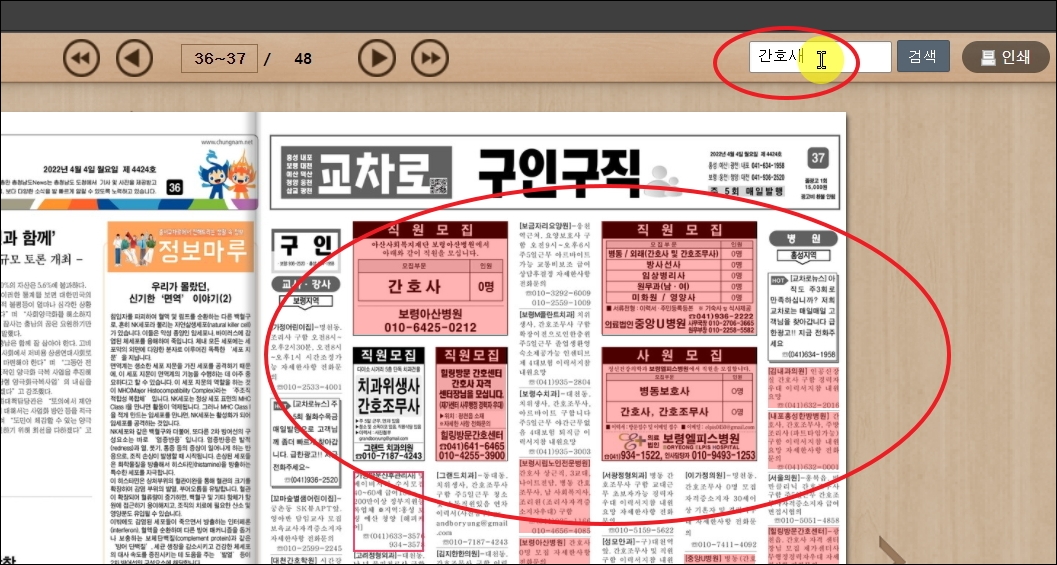Click the 병동보호사 row in the job table

pyautogui.click(x=679, y=390)
